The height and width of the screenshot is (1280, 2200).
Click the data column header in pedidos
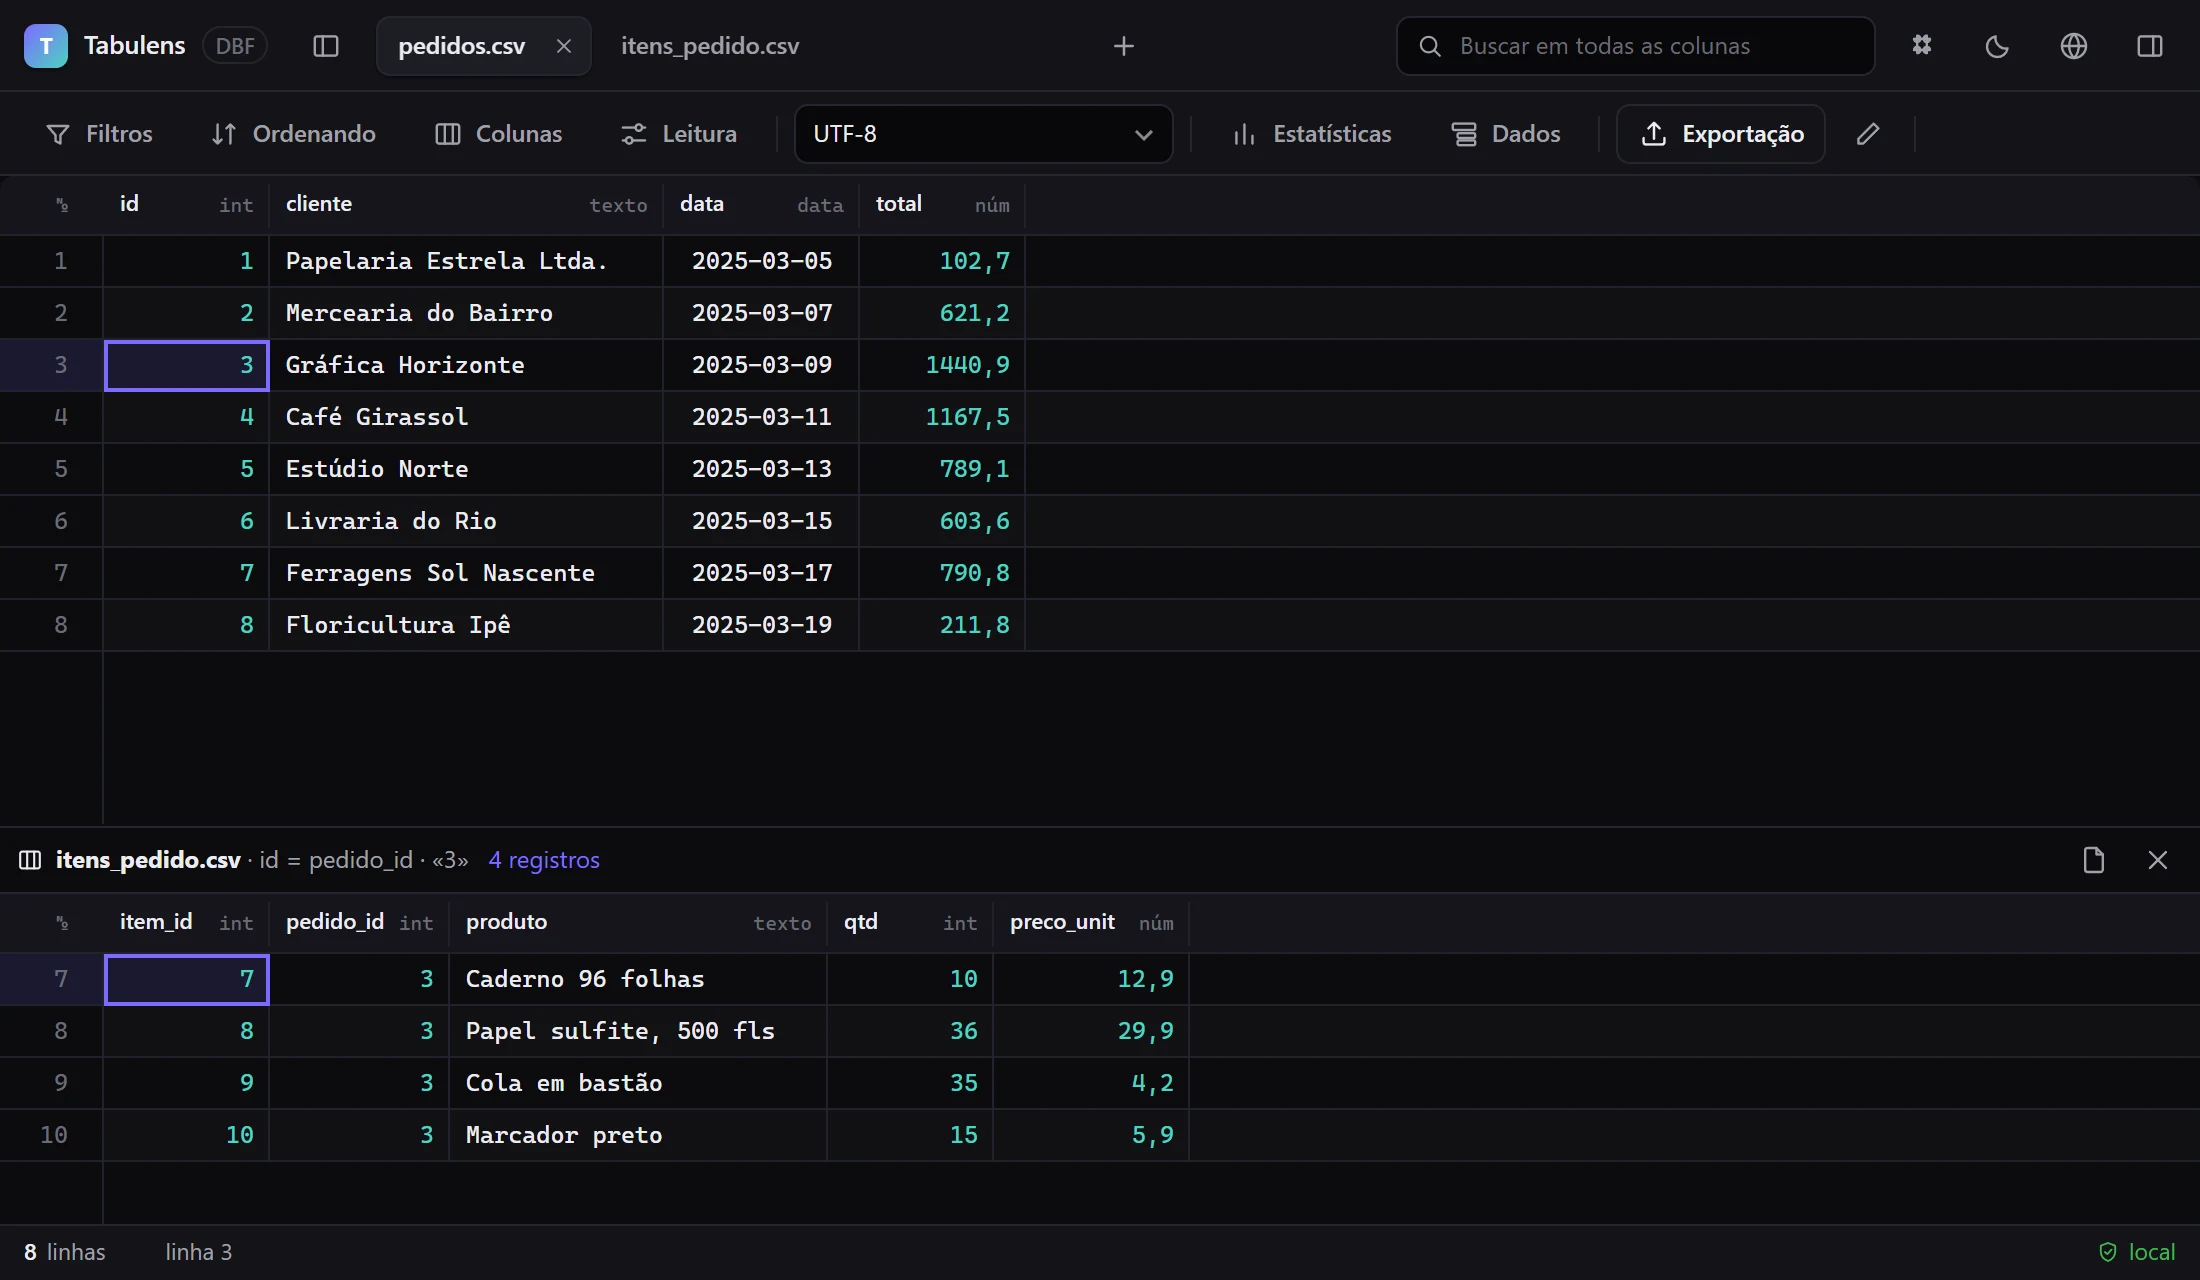click(761, 205)
